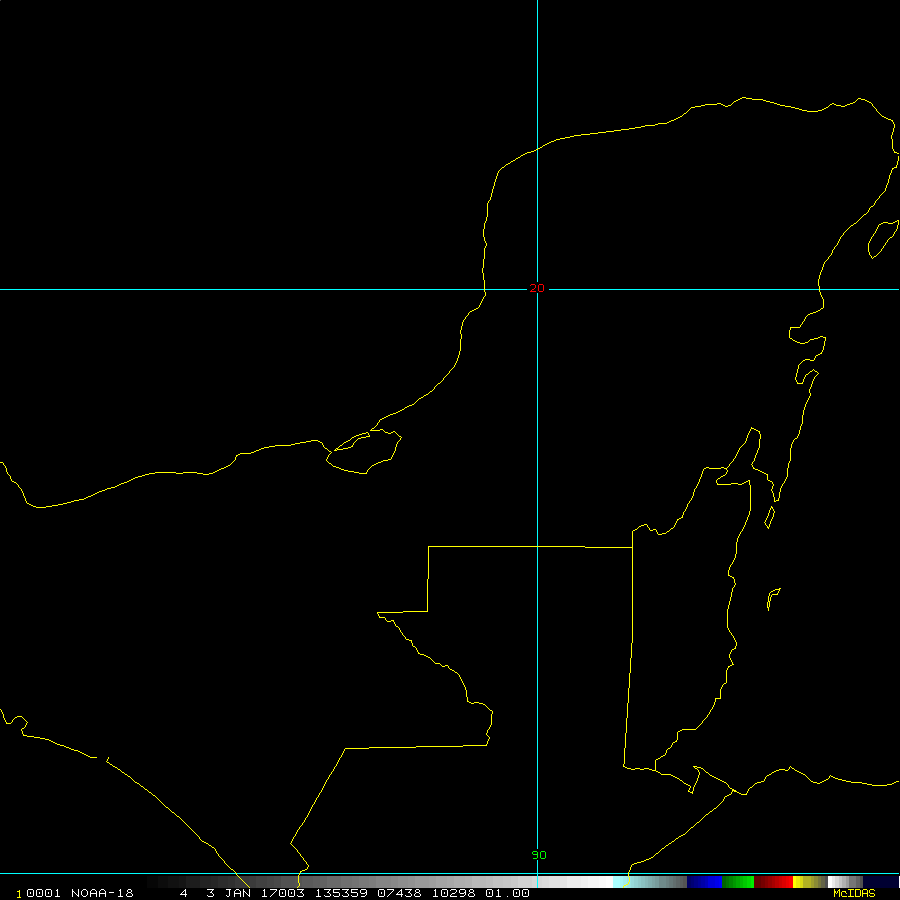Click the dark navy swatch at bar end
This screenshot has width=900, height=900.
[x=880, y=882]
